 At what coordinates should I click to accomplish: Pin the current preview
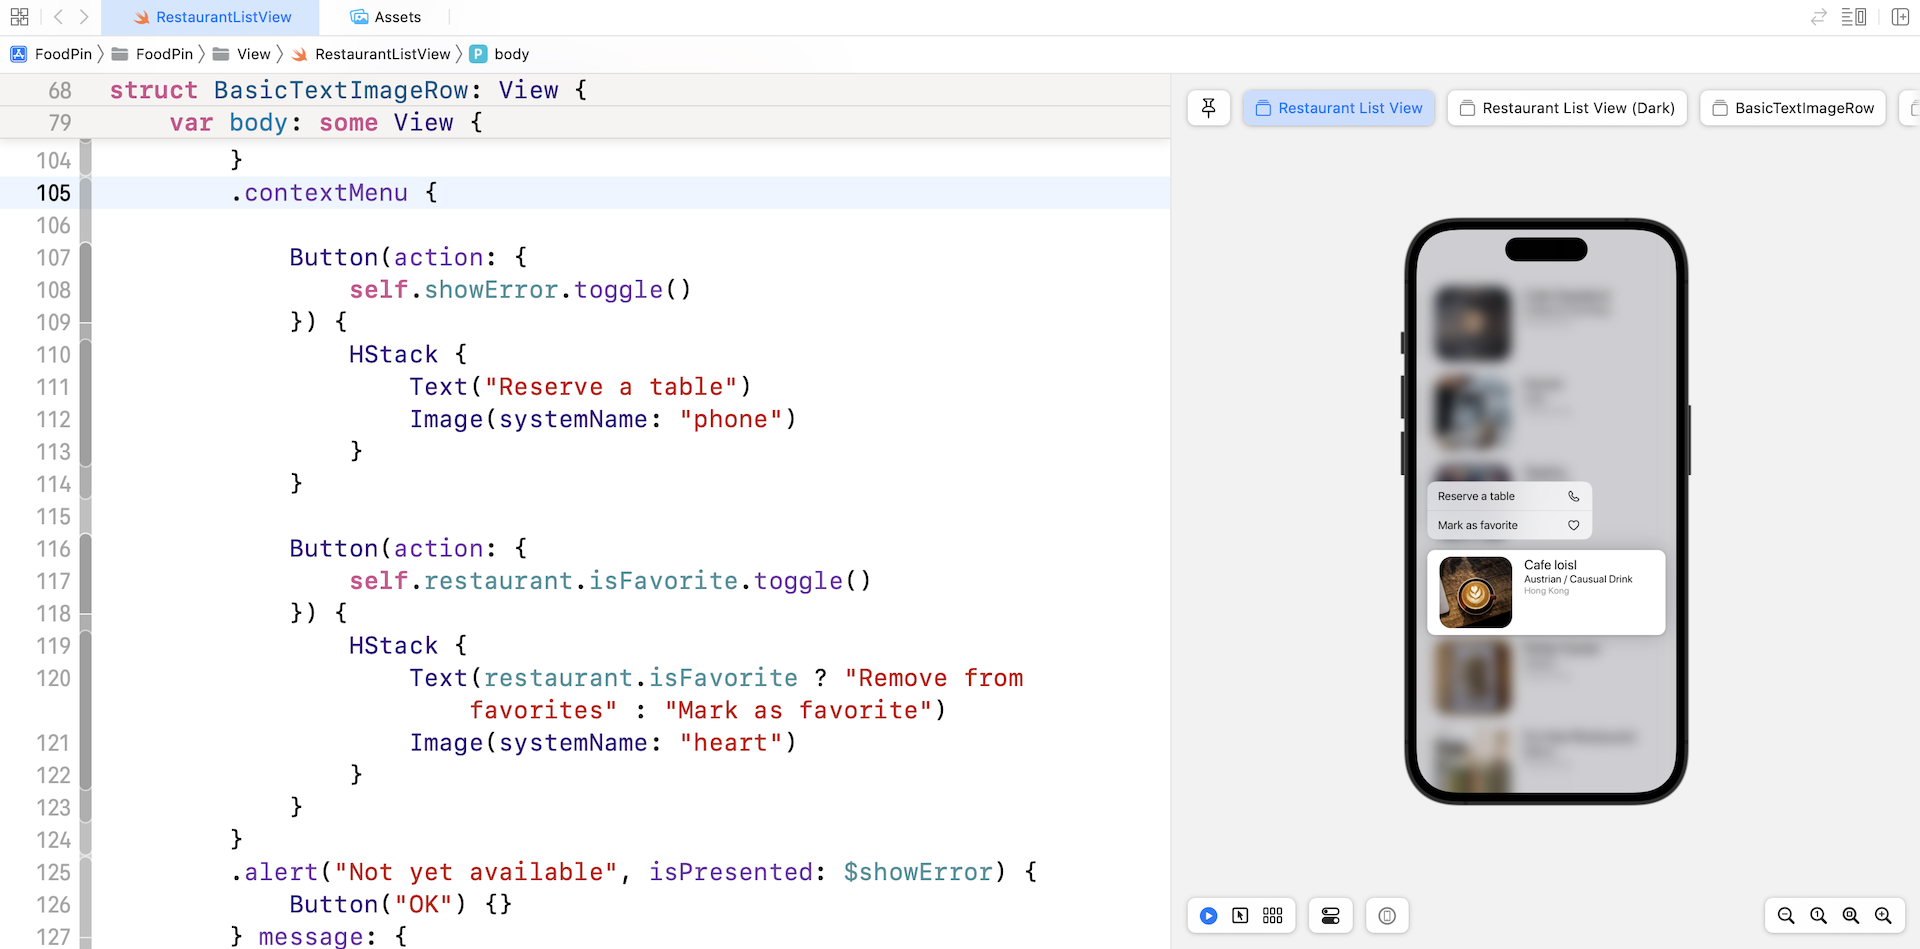[x=1209, y=107]
